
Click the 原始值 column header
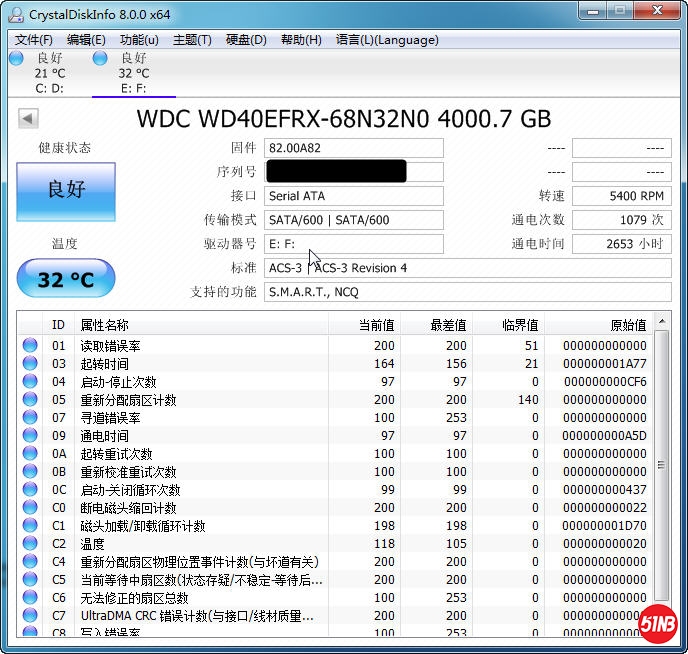[628, 325]
